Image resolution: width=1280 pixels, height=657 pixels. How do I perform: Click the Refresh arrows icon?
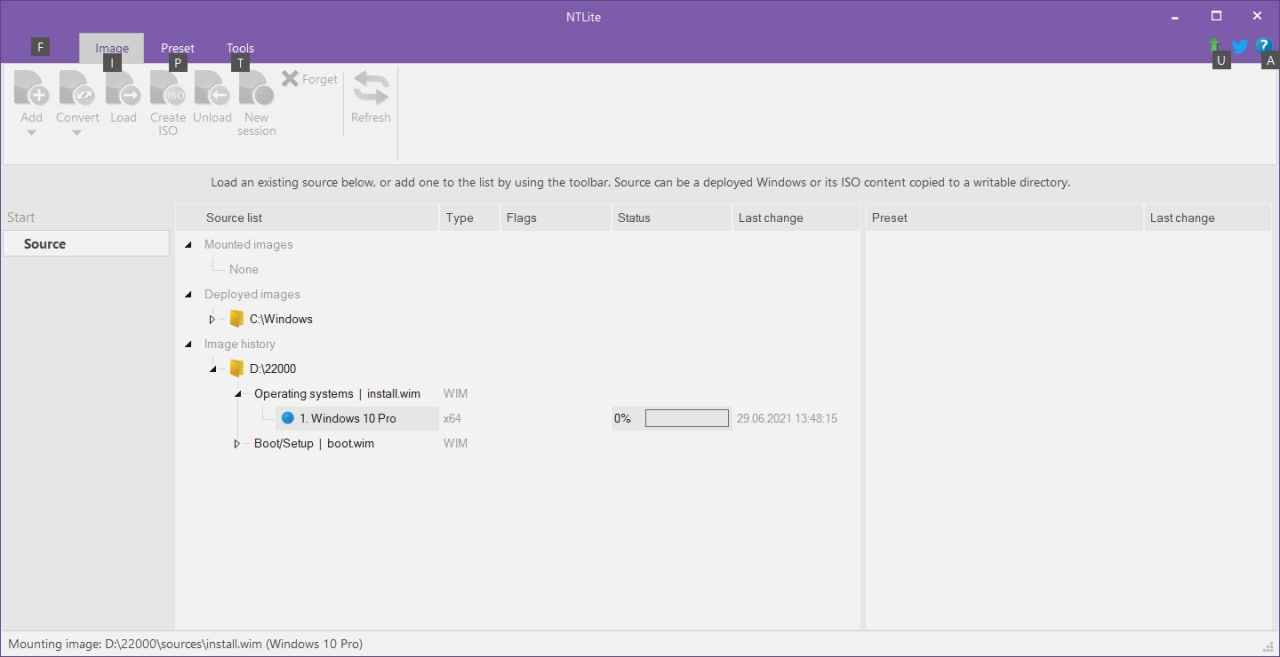[371, 88]
